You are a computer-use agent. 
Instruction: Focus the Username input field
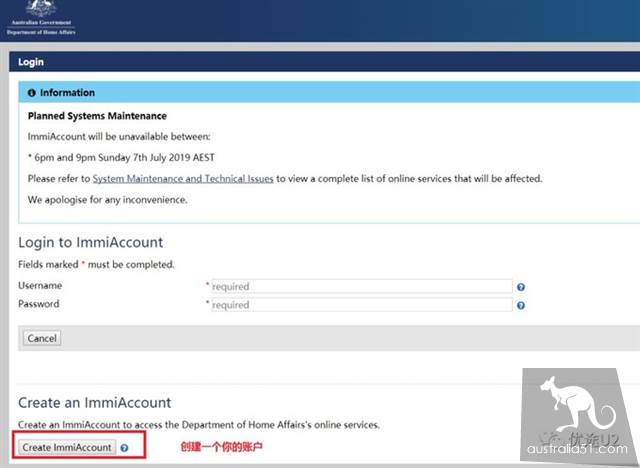coord(362,286)
